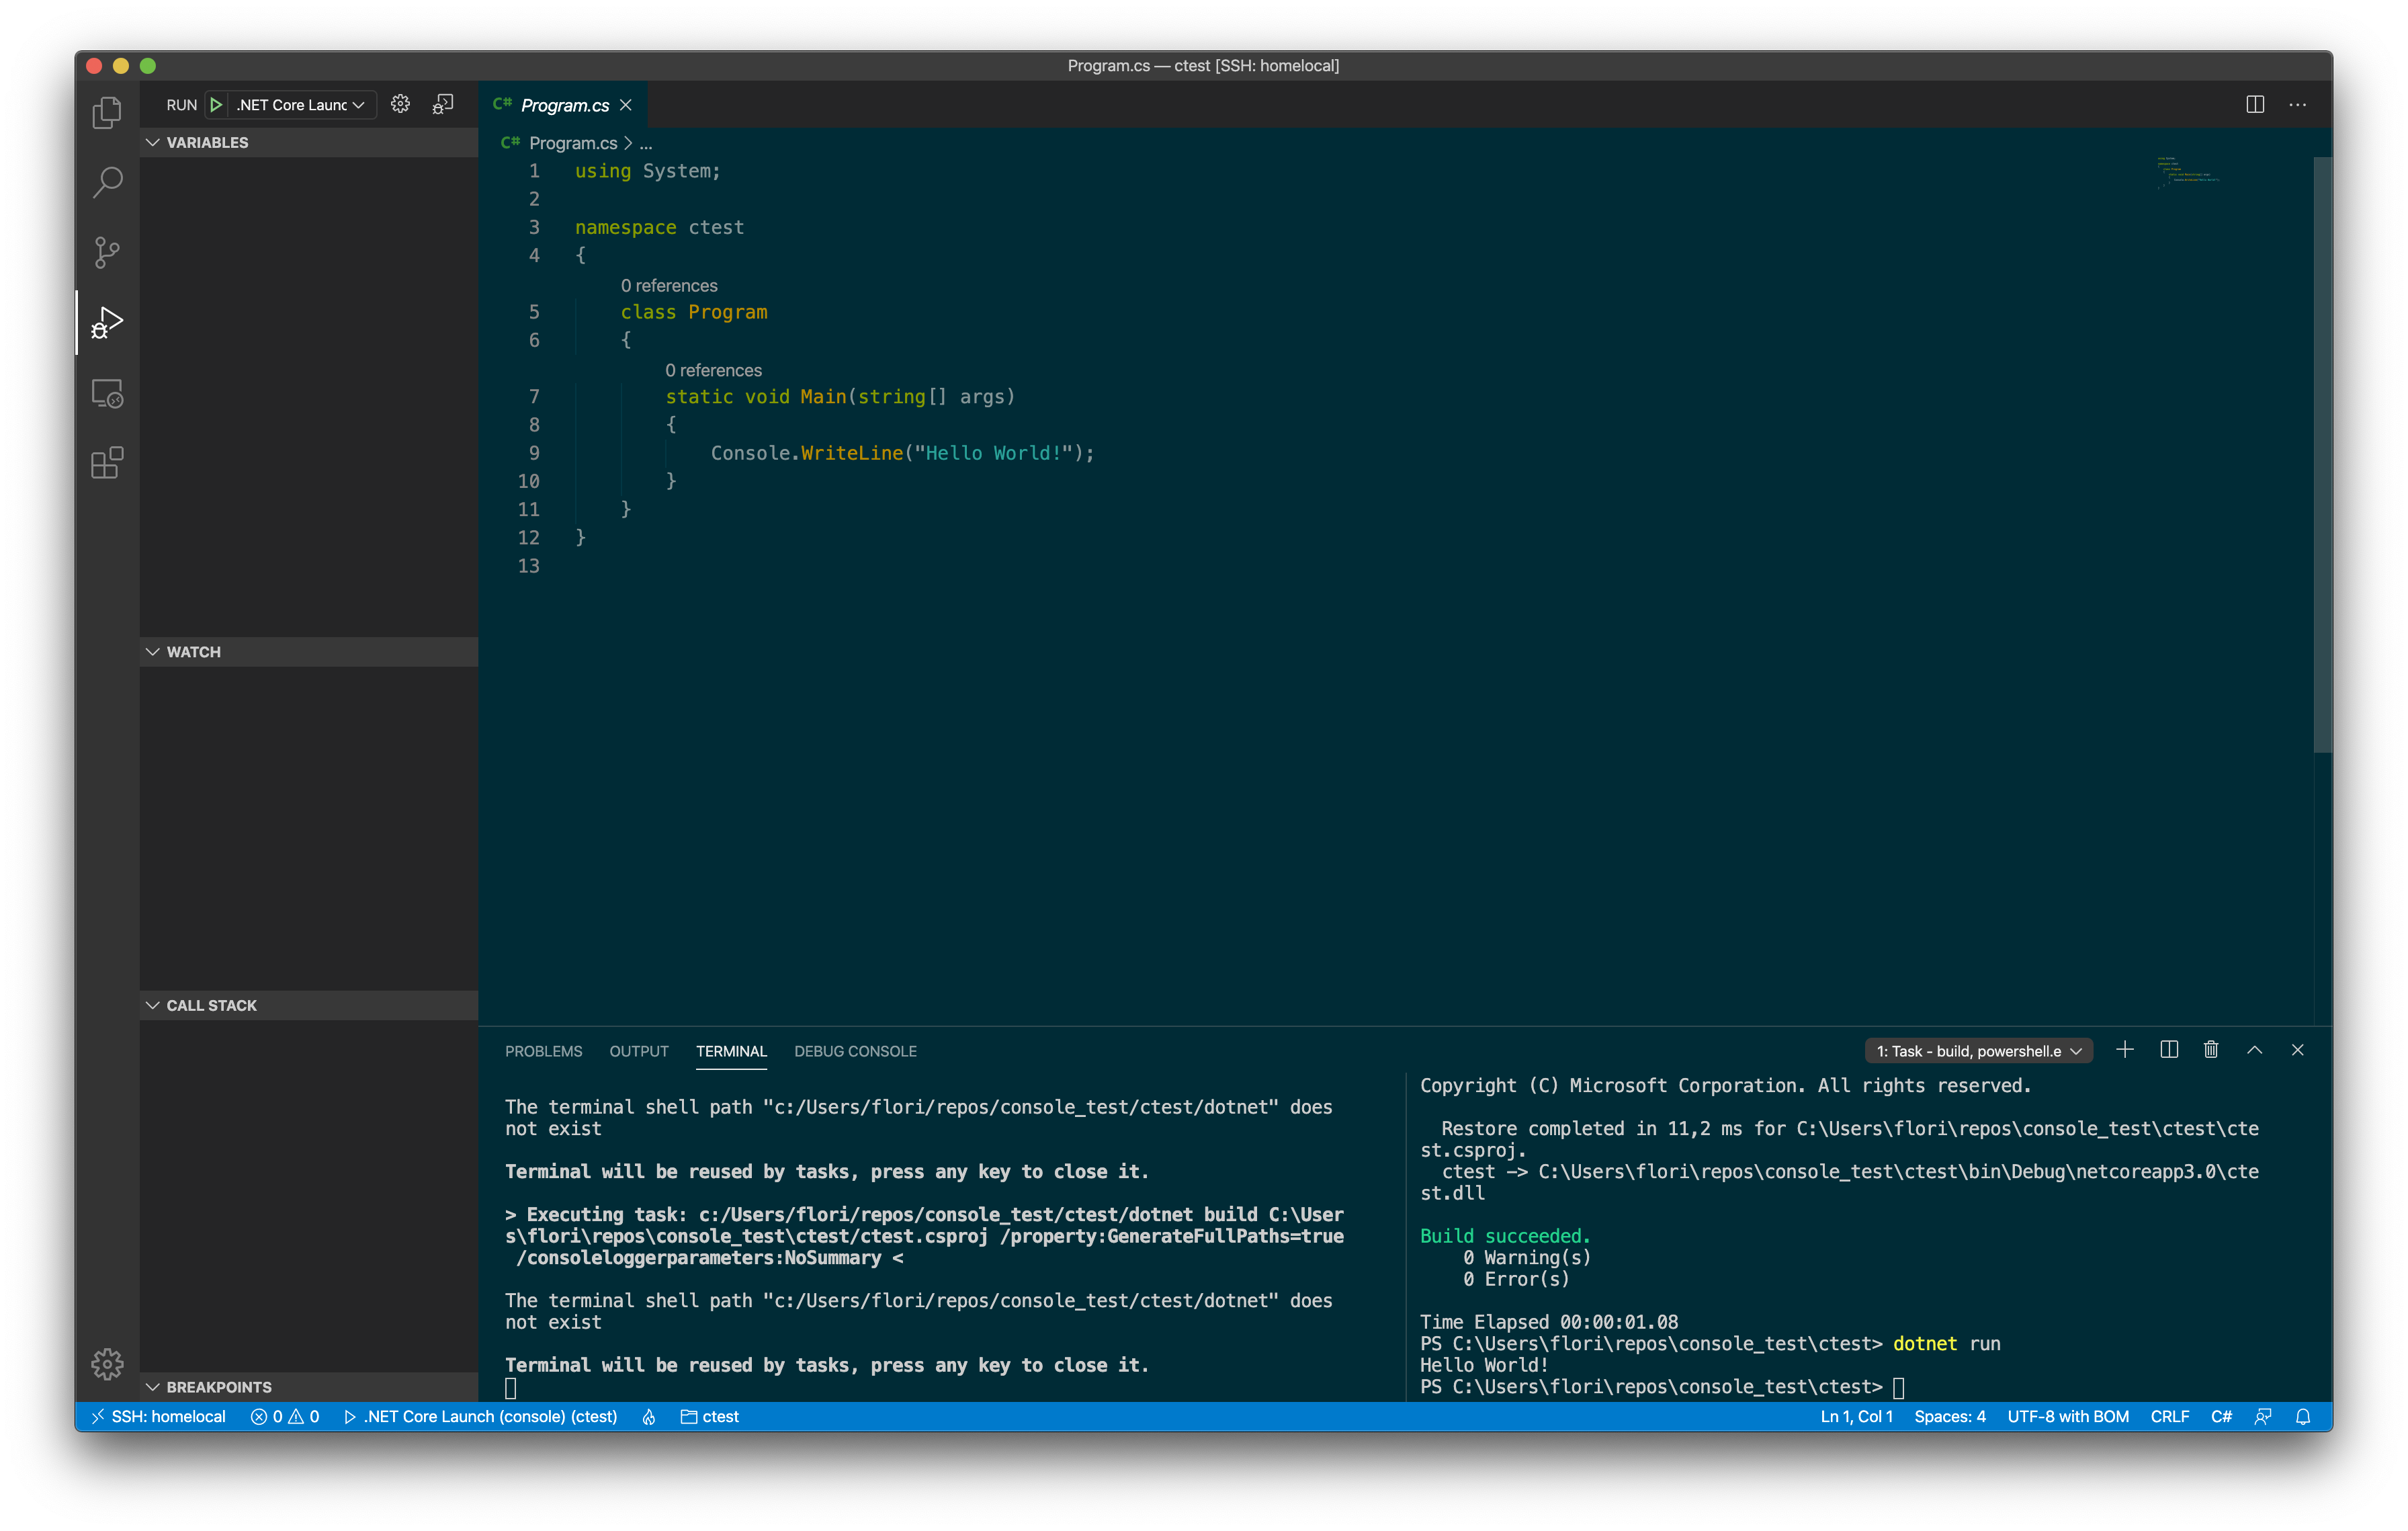Image resolution: width=2408 pixels, height=1531 pixels.
Task: Switch to the PROBLEMS tab
Action: [543, 1051]
